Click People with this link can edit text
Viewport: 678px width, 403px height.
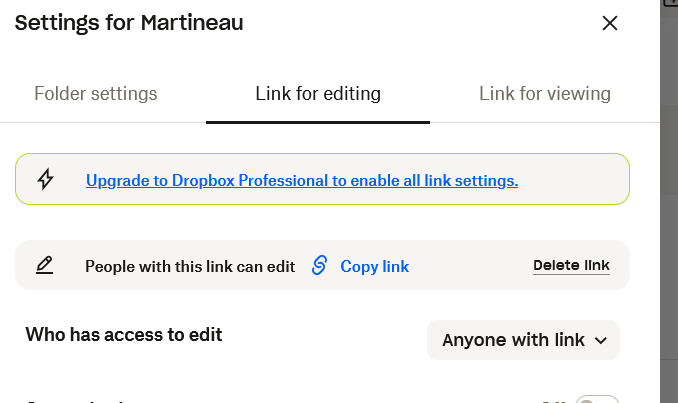pos(190,267)
